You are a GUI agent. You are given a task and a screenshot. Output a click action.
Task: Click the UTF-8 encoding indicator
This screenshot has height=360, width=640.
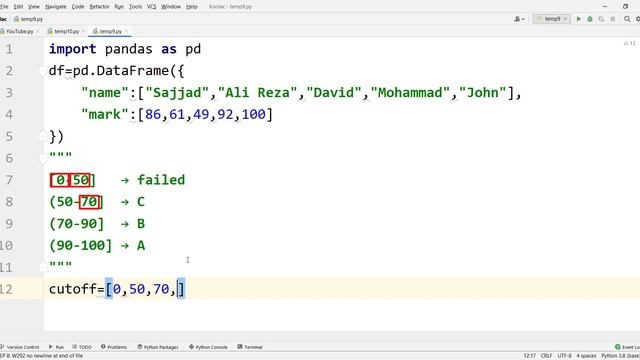[x=564, y=356]
